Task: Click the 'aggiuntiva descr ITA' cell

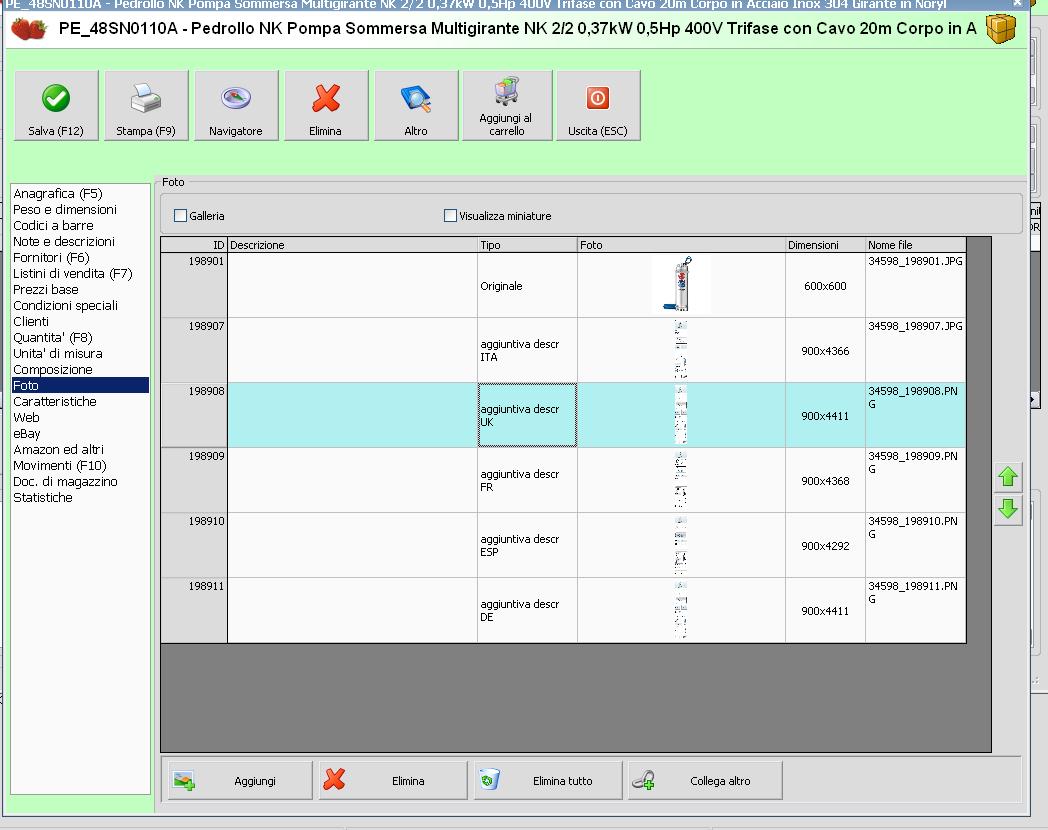Action: [x=527, y=350]
